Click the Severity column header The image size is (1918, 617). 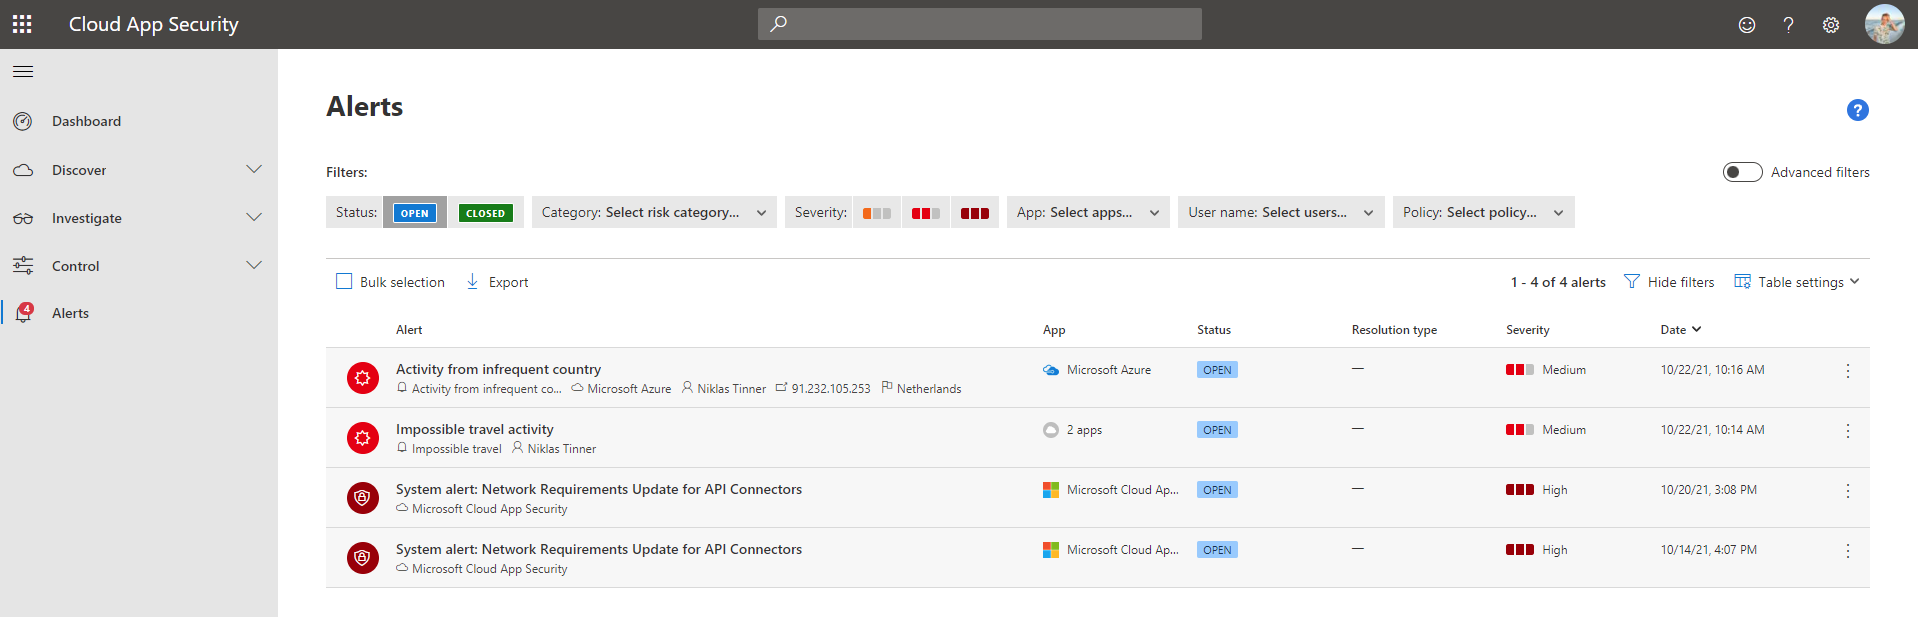[1528, 330]
